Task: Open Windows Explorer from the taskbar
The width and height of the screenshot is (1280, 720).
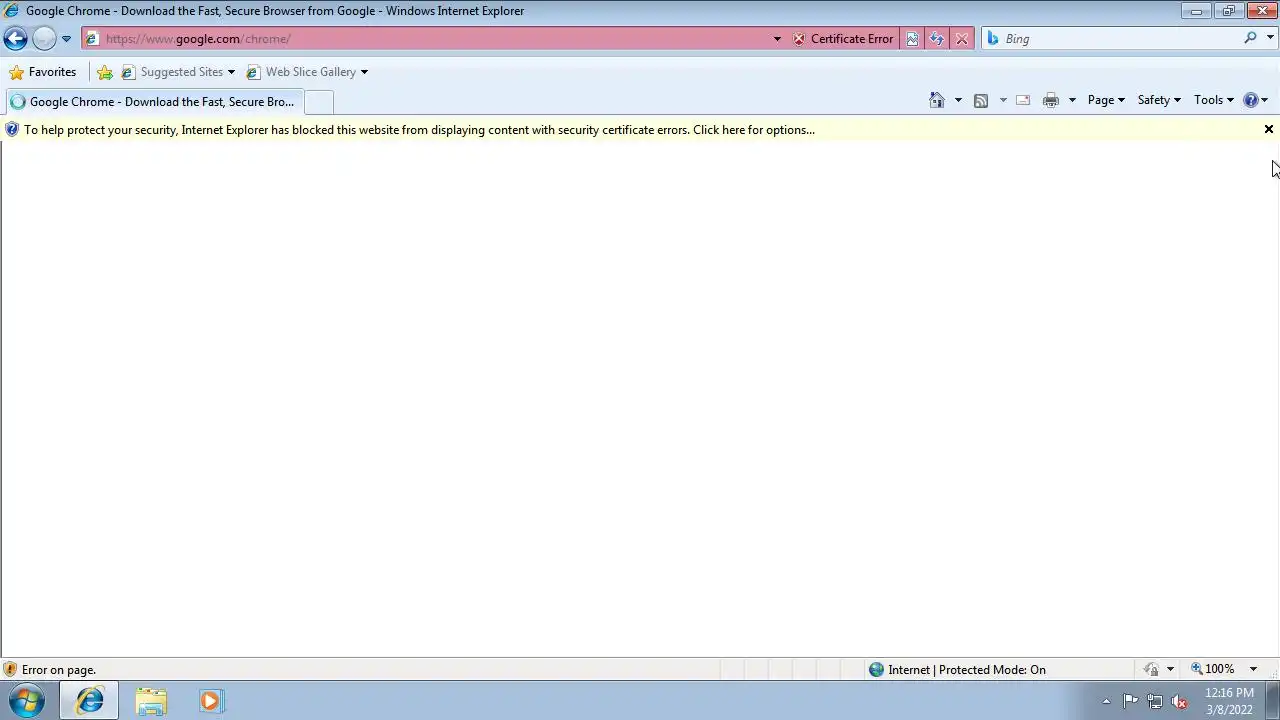Action: (151, 701)
